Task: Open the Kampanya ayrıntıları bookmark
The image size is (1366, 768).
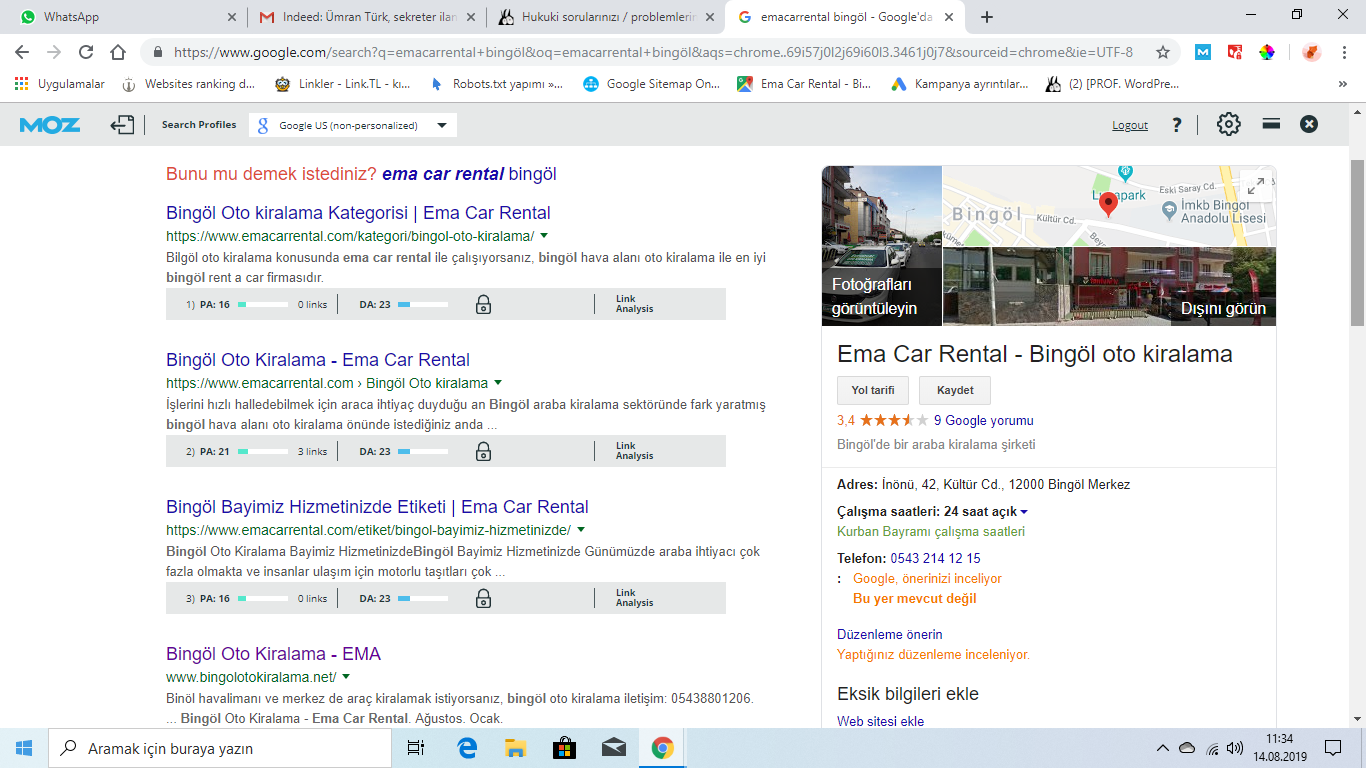Action: (x=960, y=85)
